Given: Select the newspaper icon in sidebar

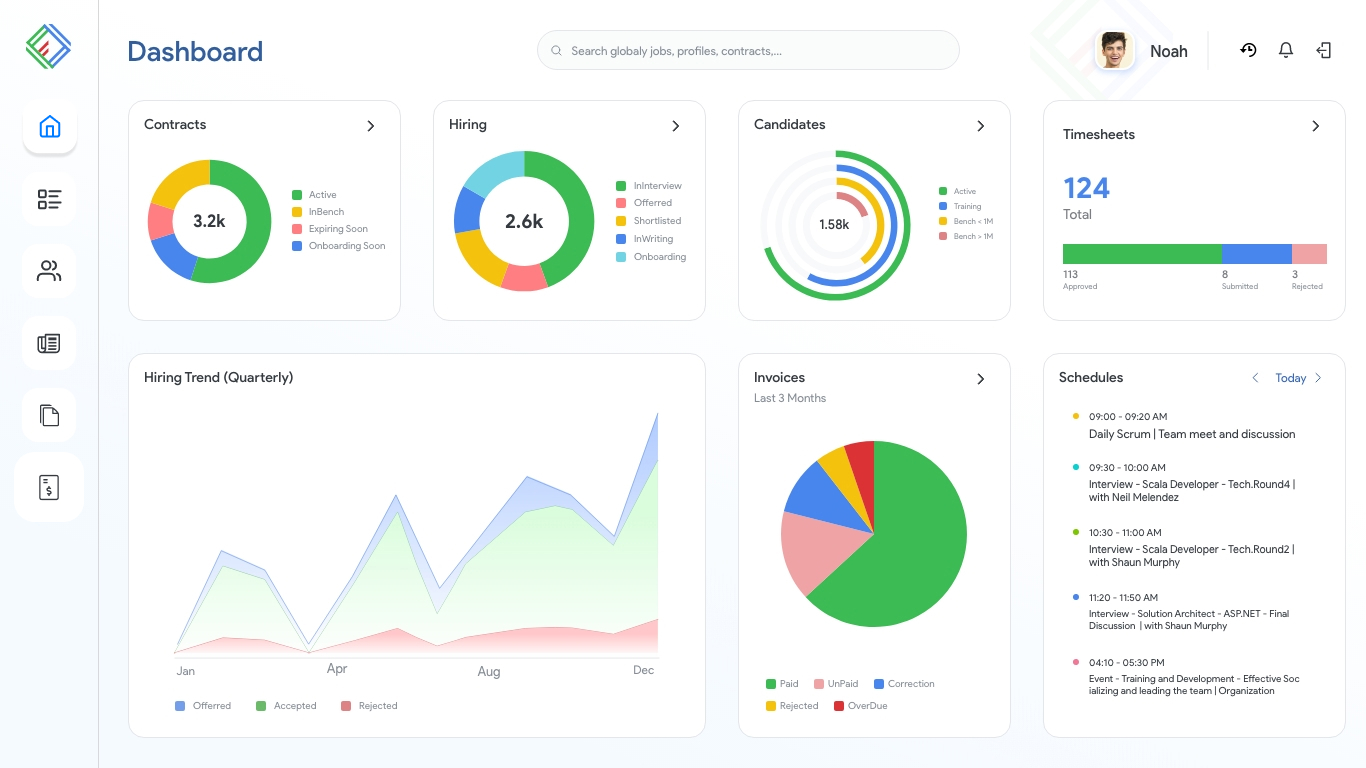Looking at the screenshot, I should click(x=49, y=343).
